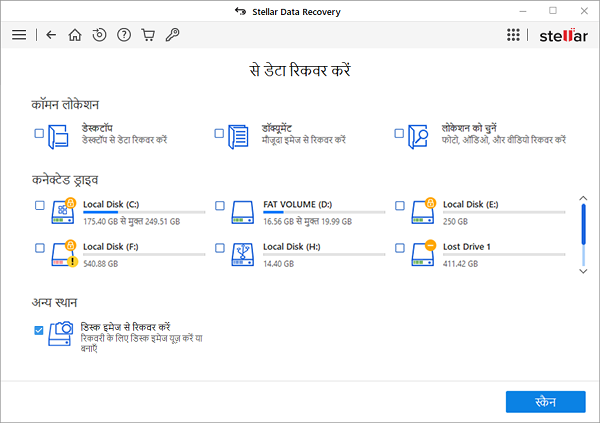
Task: Uncheck डिस्क इमेज से रिकवर करें checkbox
Action: point(39,330)
